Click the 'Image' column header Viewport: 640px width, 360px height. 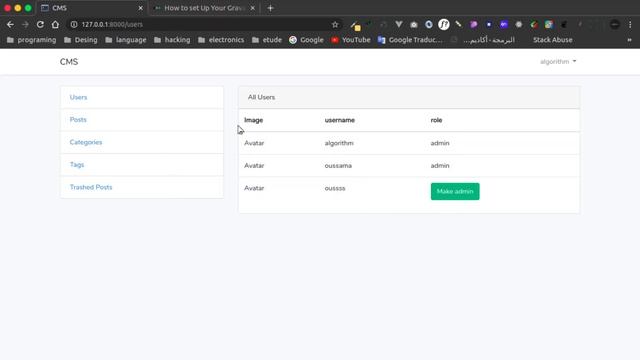click(x=253, y=120)
